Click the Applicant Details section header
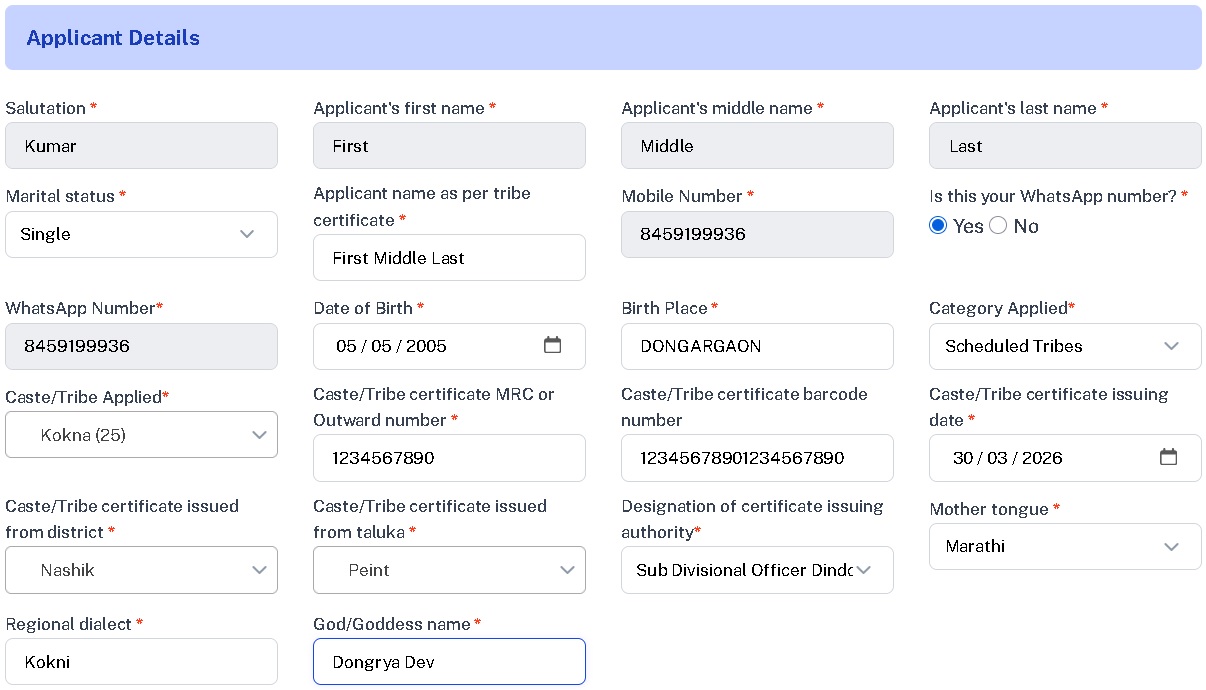This screenshot has height=690, width=1206. 113,38
